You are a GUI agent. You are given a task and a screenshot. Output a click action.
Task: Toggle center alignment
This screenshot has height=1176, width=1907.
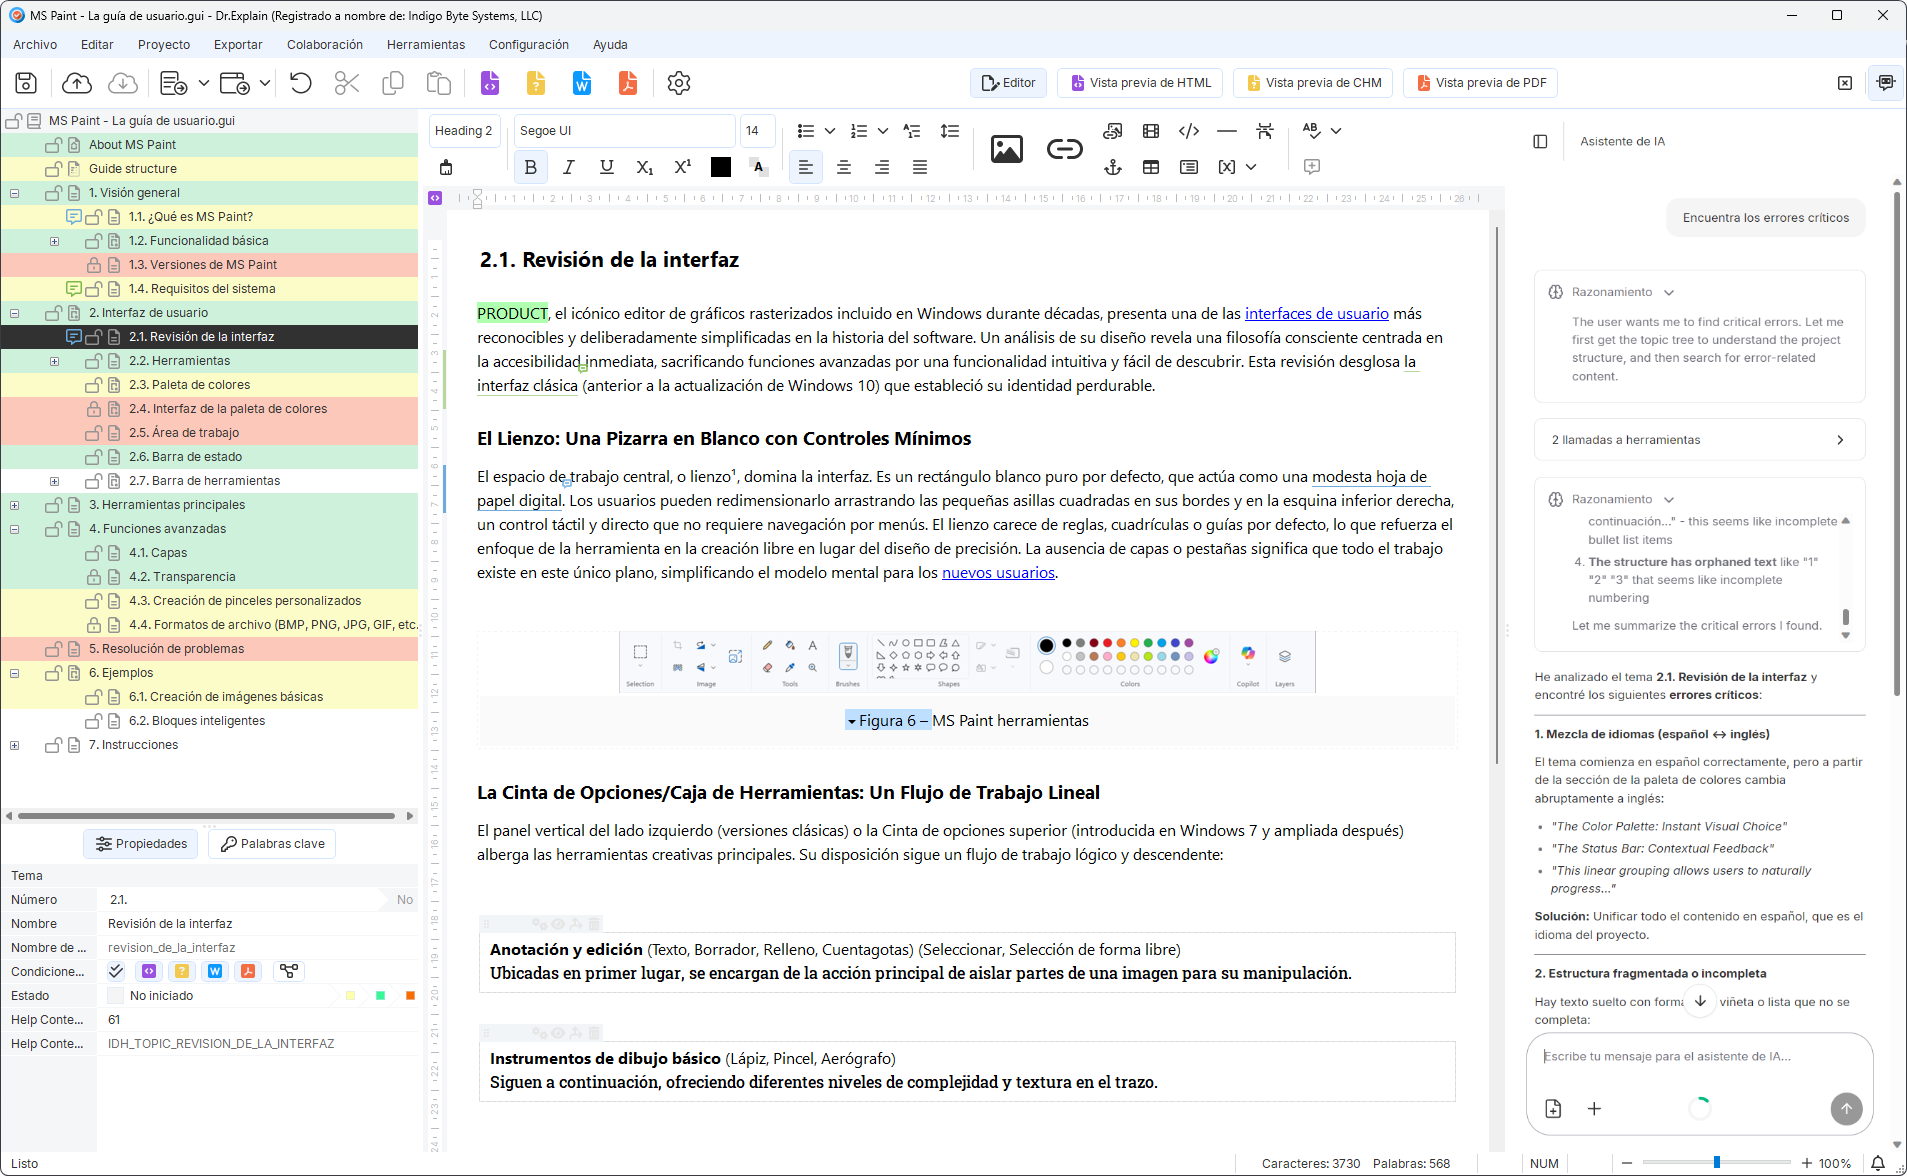coord(844,167)
